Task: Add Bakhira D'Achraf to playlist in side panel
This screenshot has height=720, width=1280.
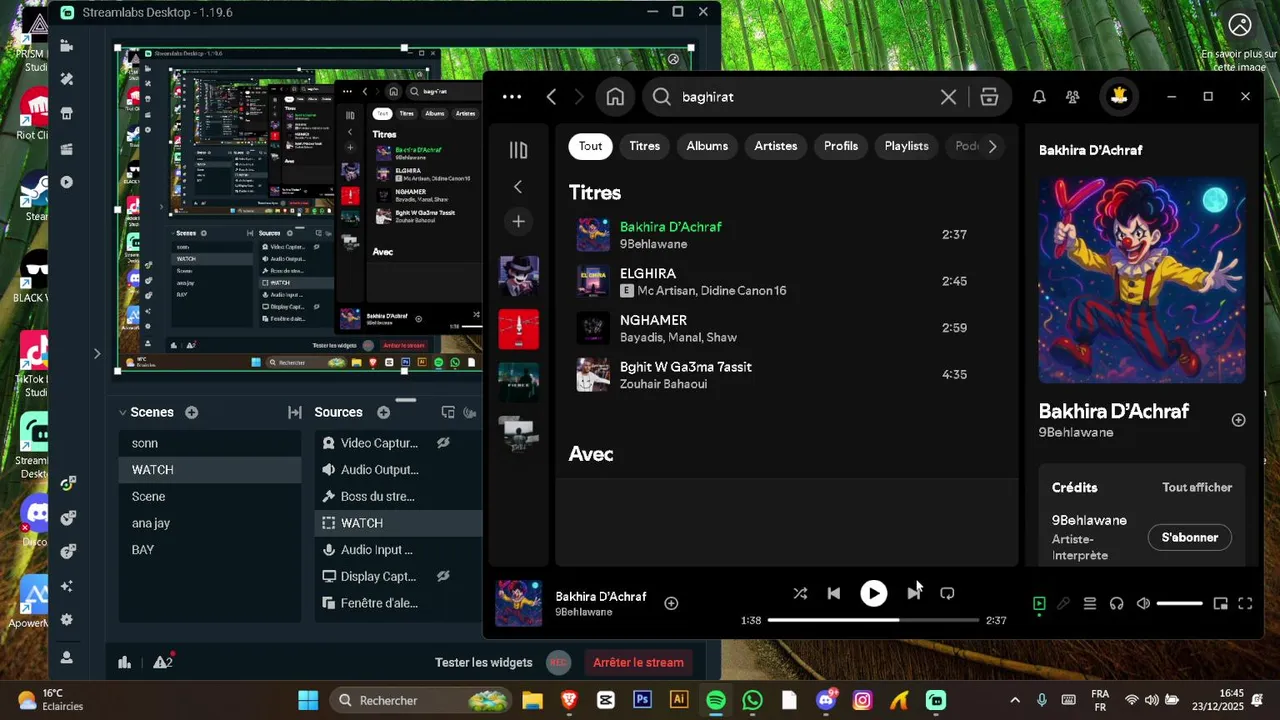Action: tap(1238, 420)
